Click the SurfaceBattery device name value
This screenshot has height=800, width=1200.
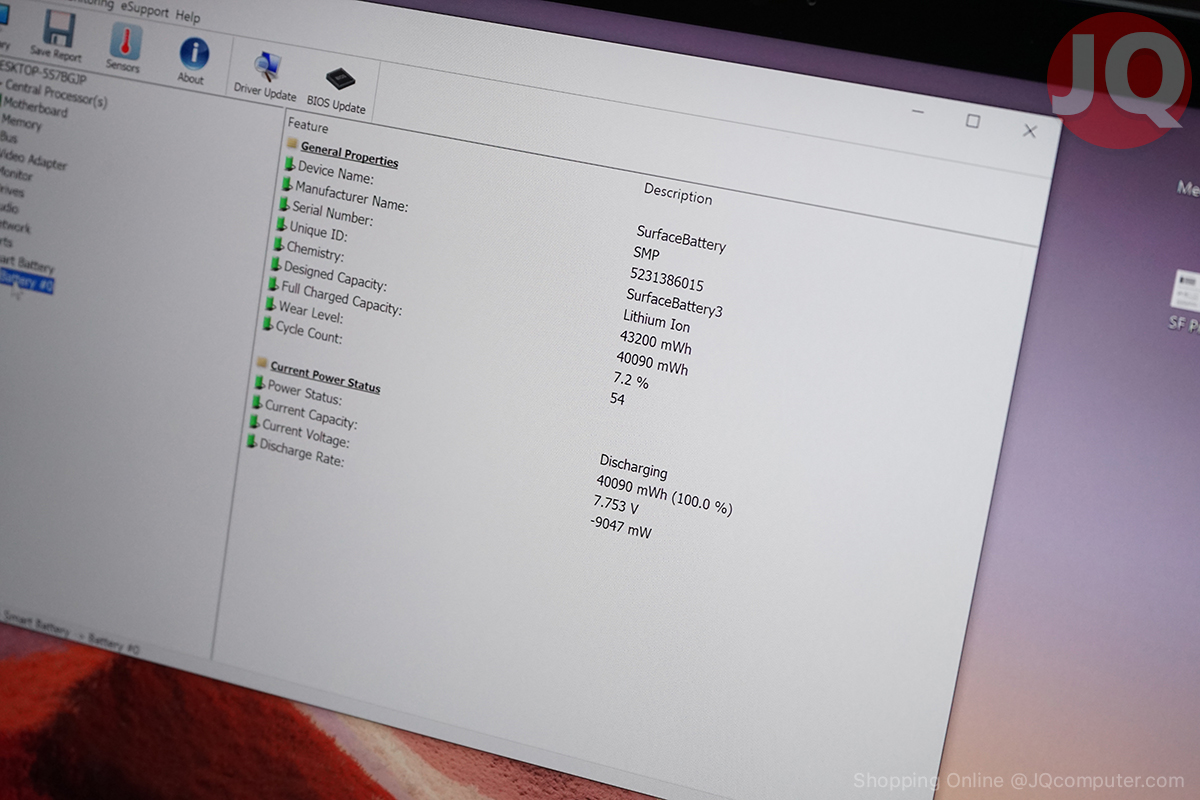coord(681,238)
